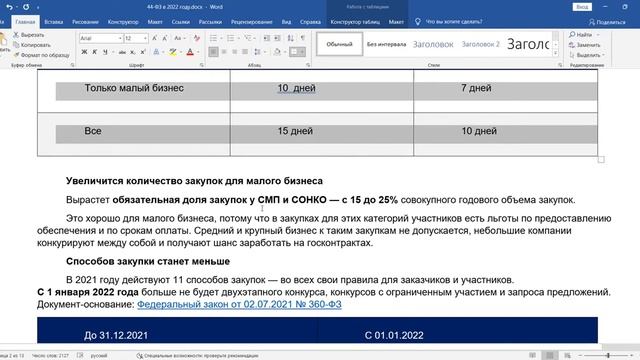Click the 'Что вы хотите сделать?' search field
Screen dimensions: 640x360
click(x=453, y=22)
